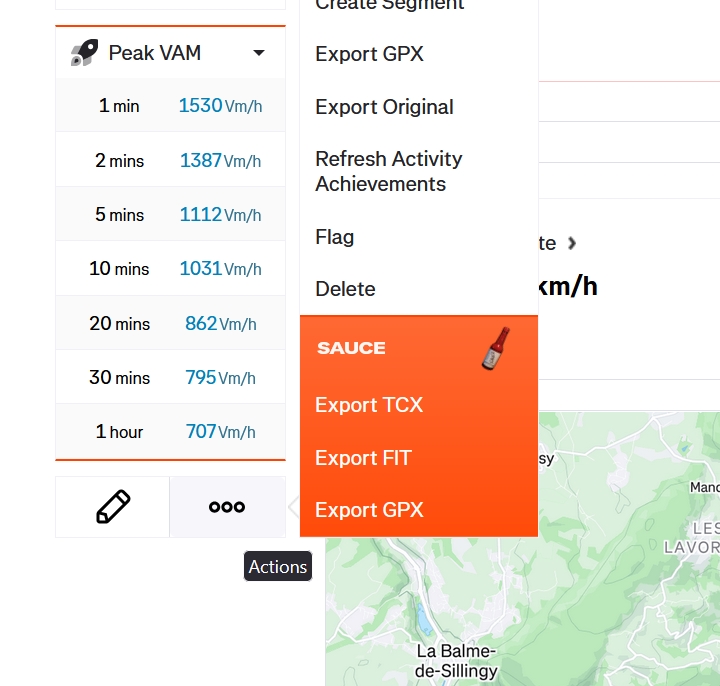Choose the top Export GPX entry

coord(369,54)
